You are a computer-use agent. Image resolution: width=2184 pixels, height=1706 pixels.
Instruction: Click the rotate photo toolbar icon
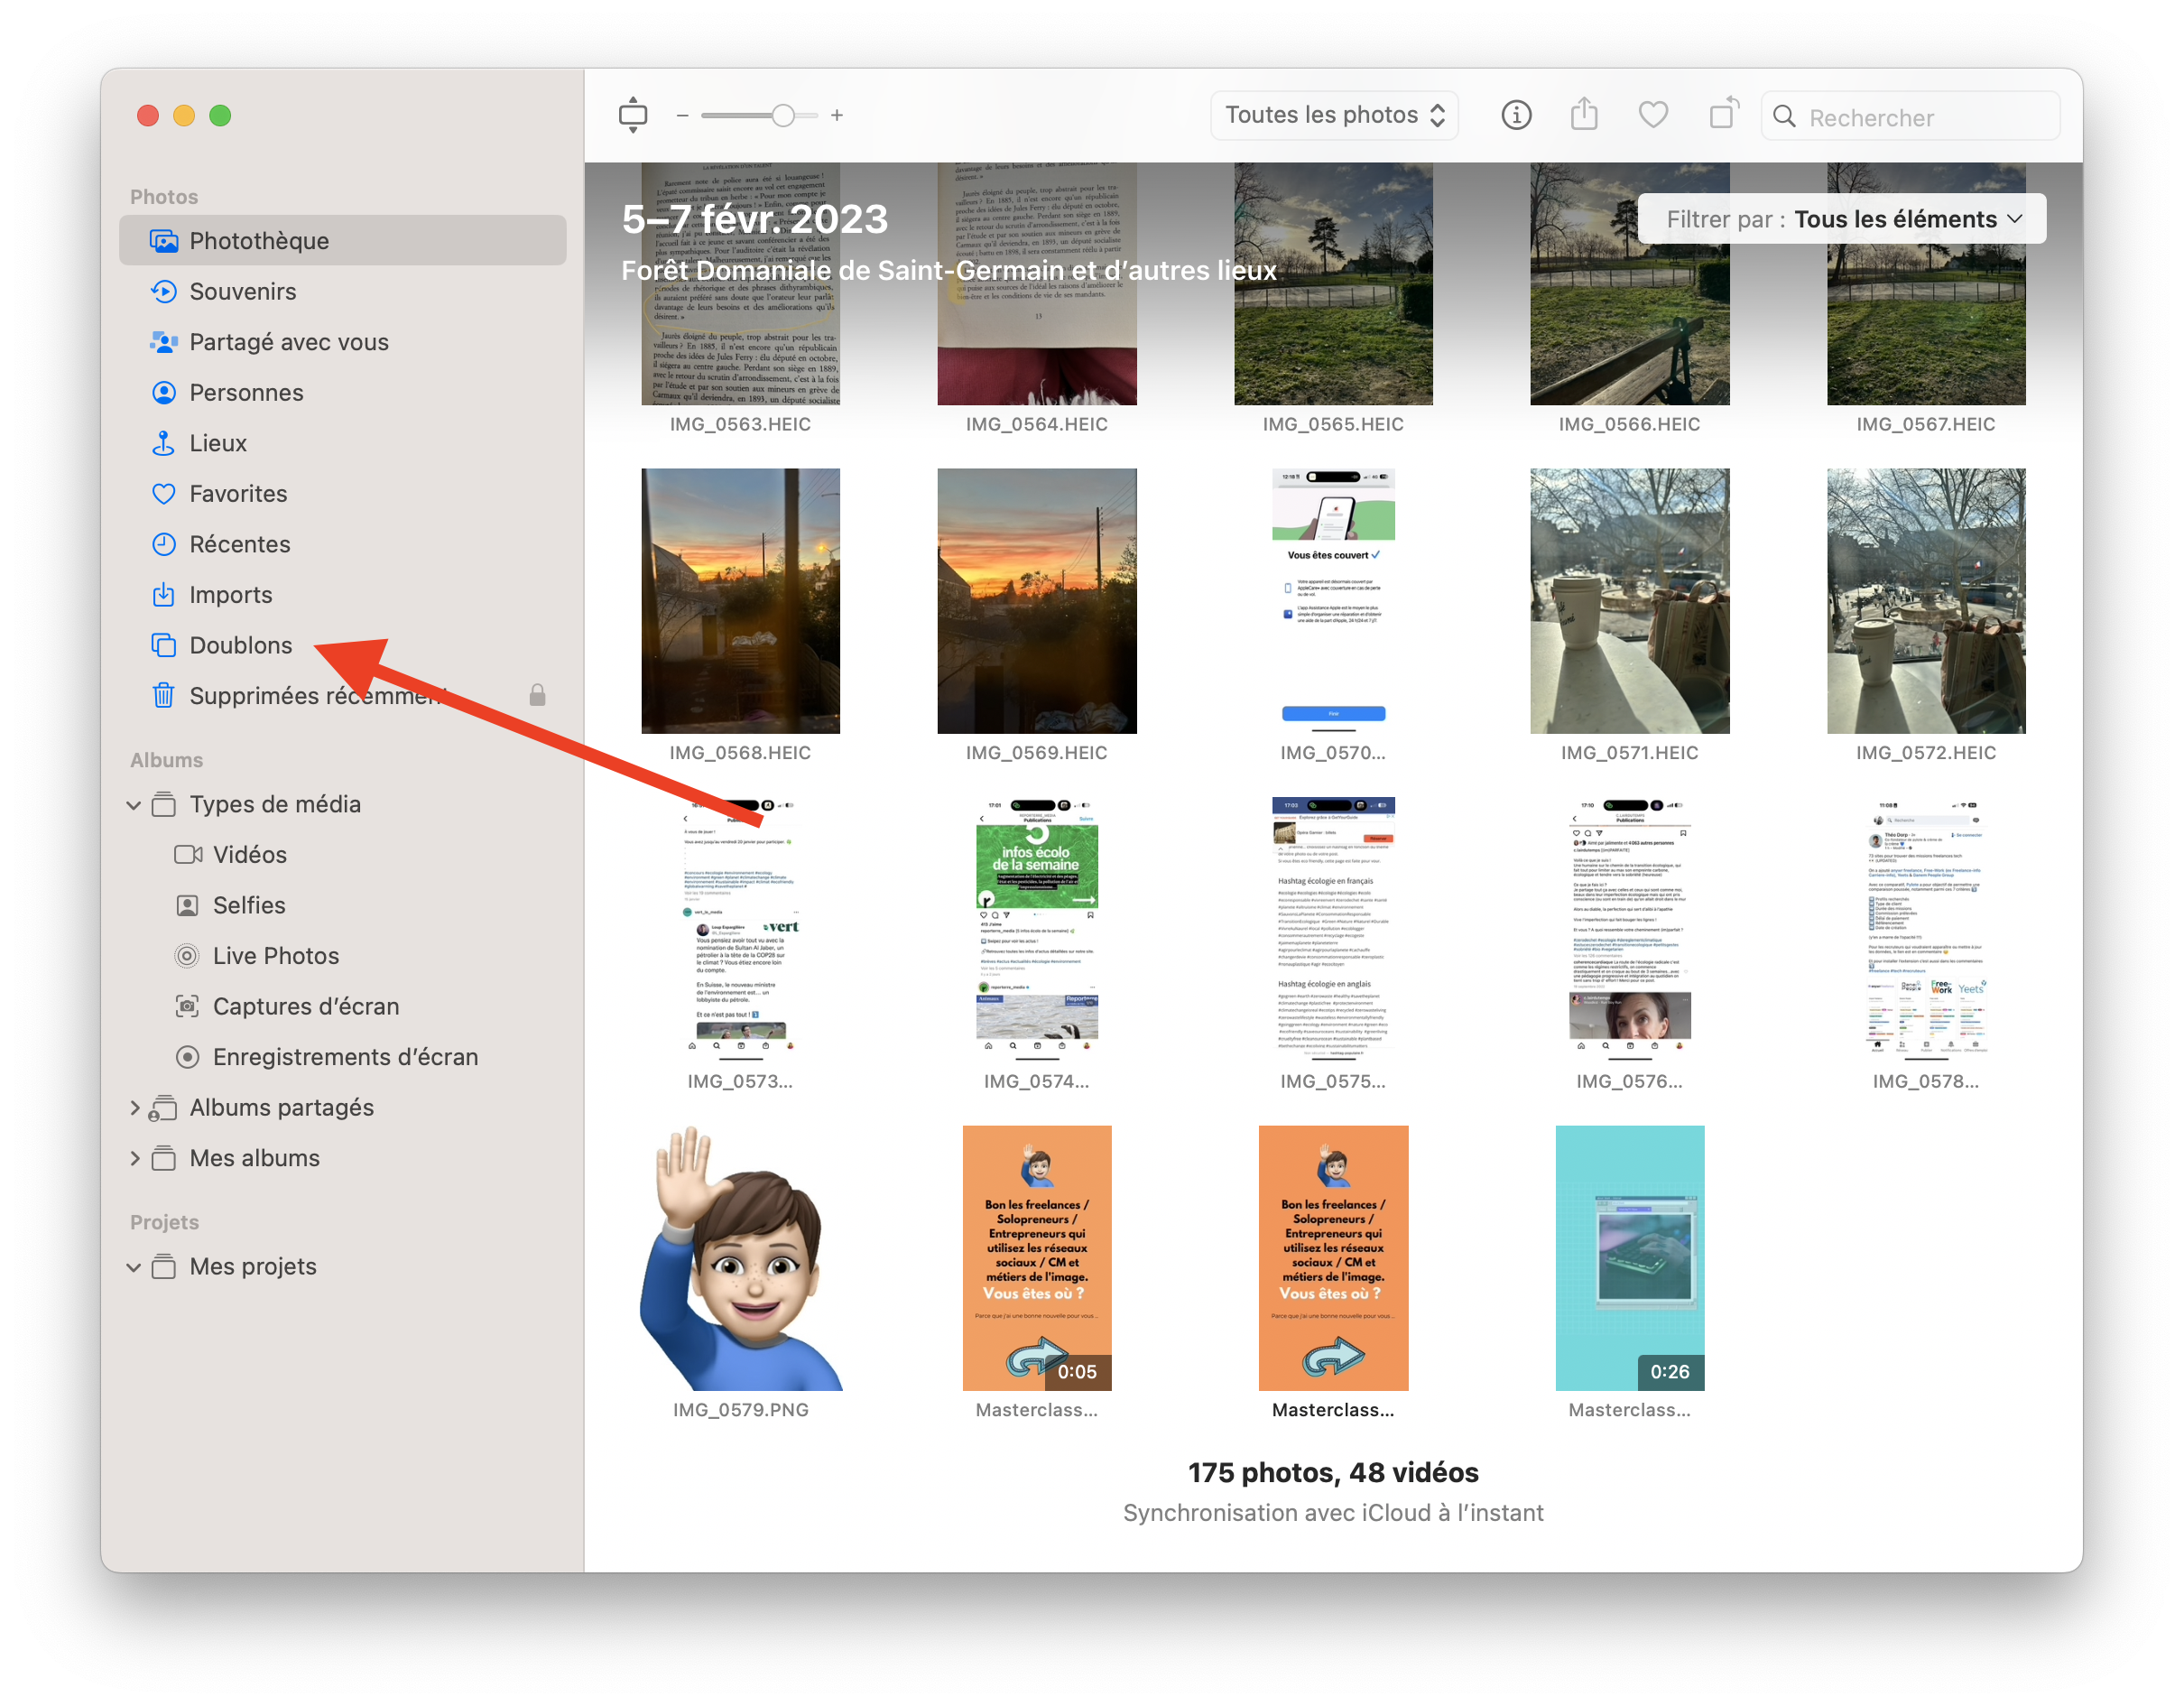(1723, 115)
